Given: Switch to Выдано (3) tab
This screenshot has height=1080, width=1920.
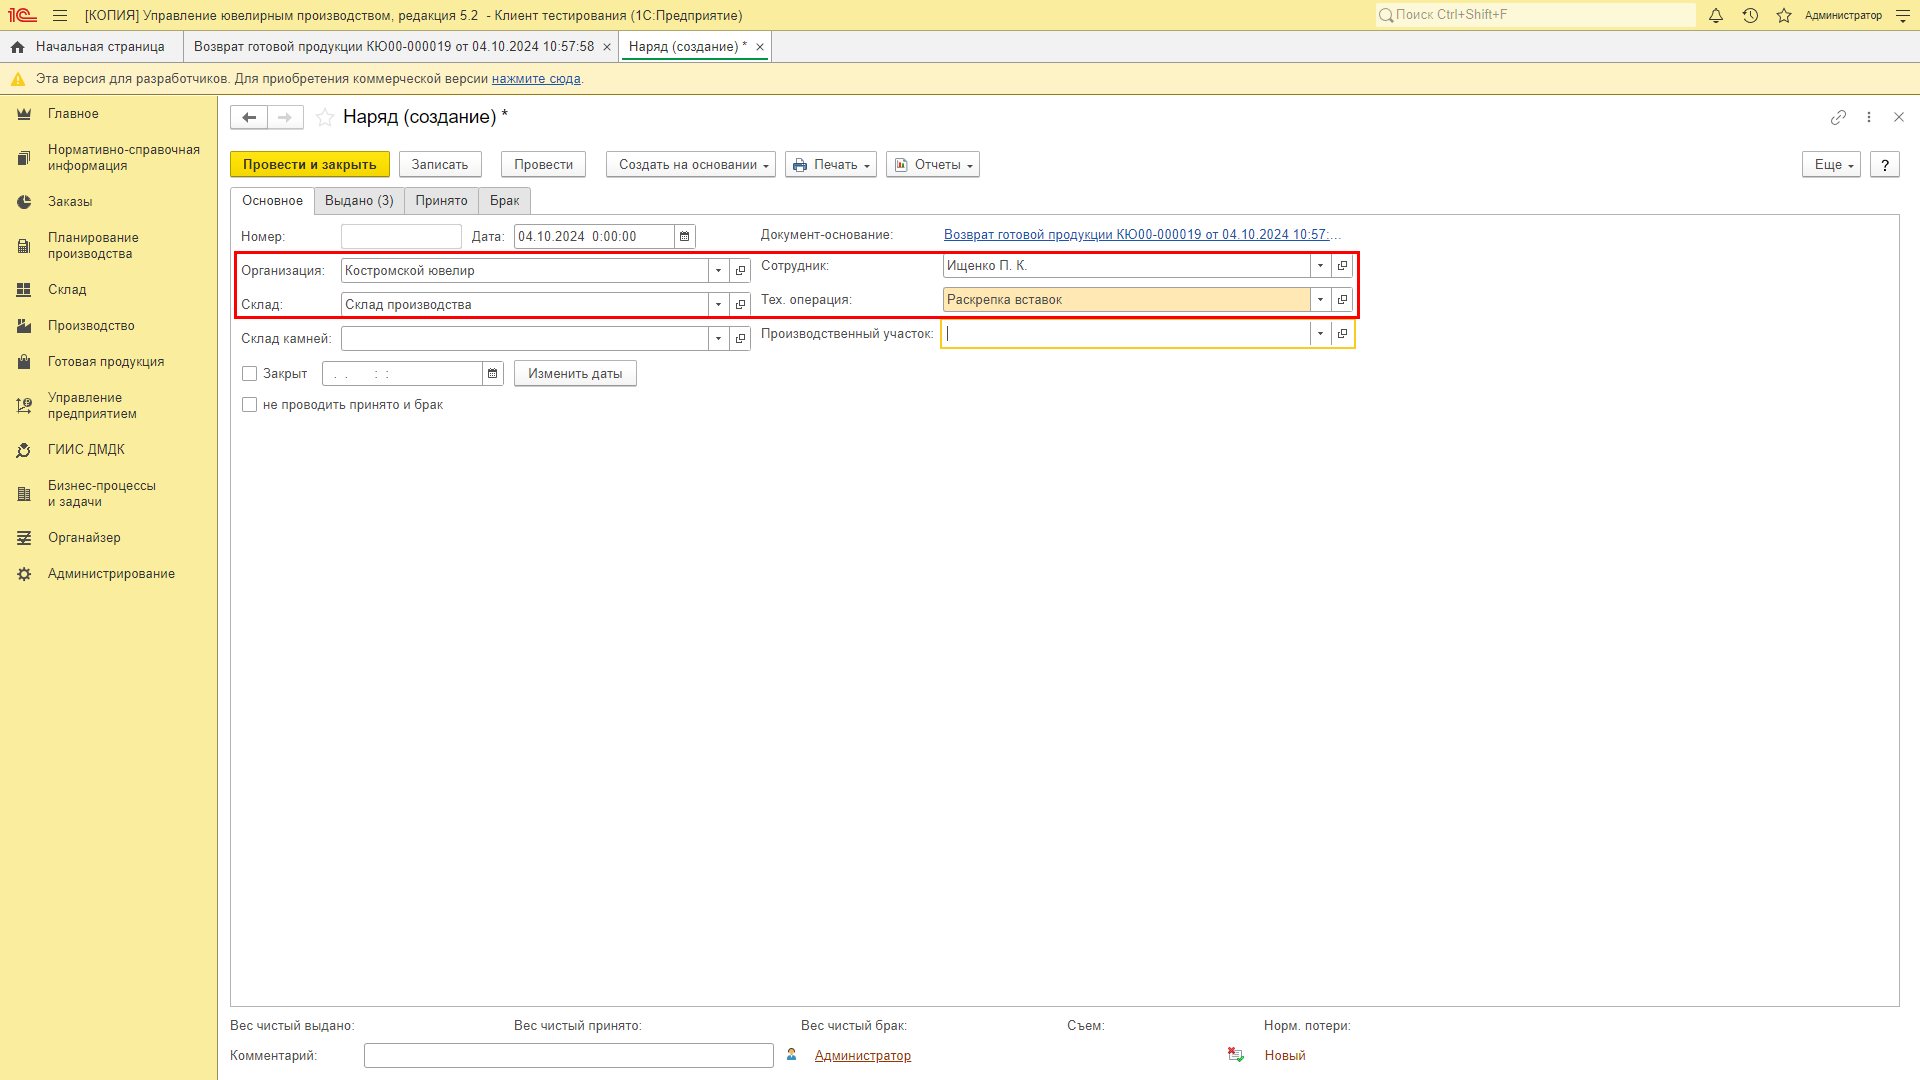Looking at the screenshot, I should point(359,201).
